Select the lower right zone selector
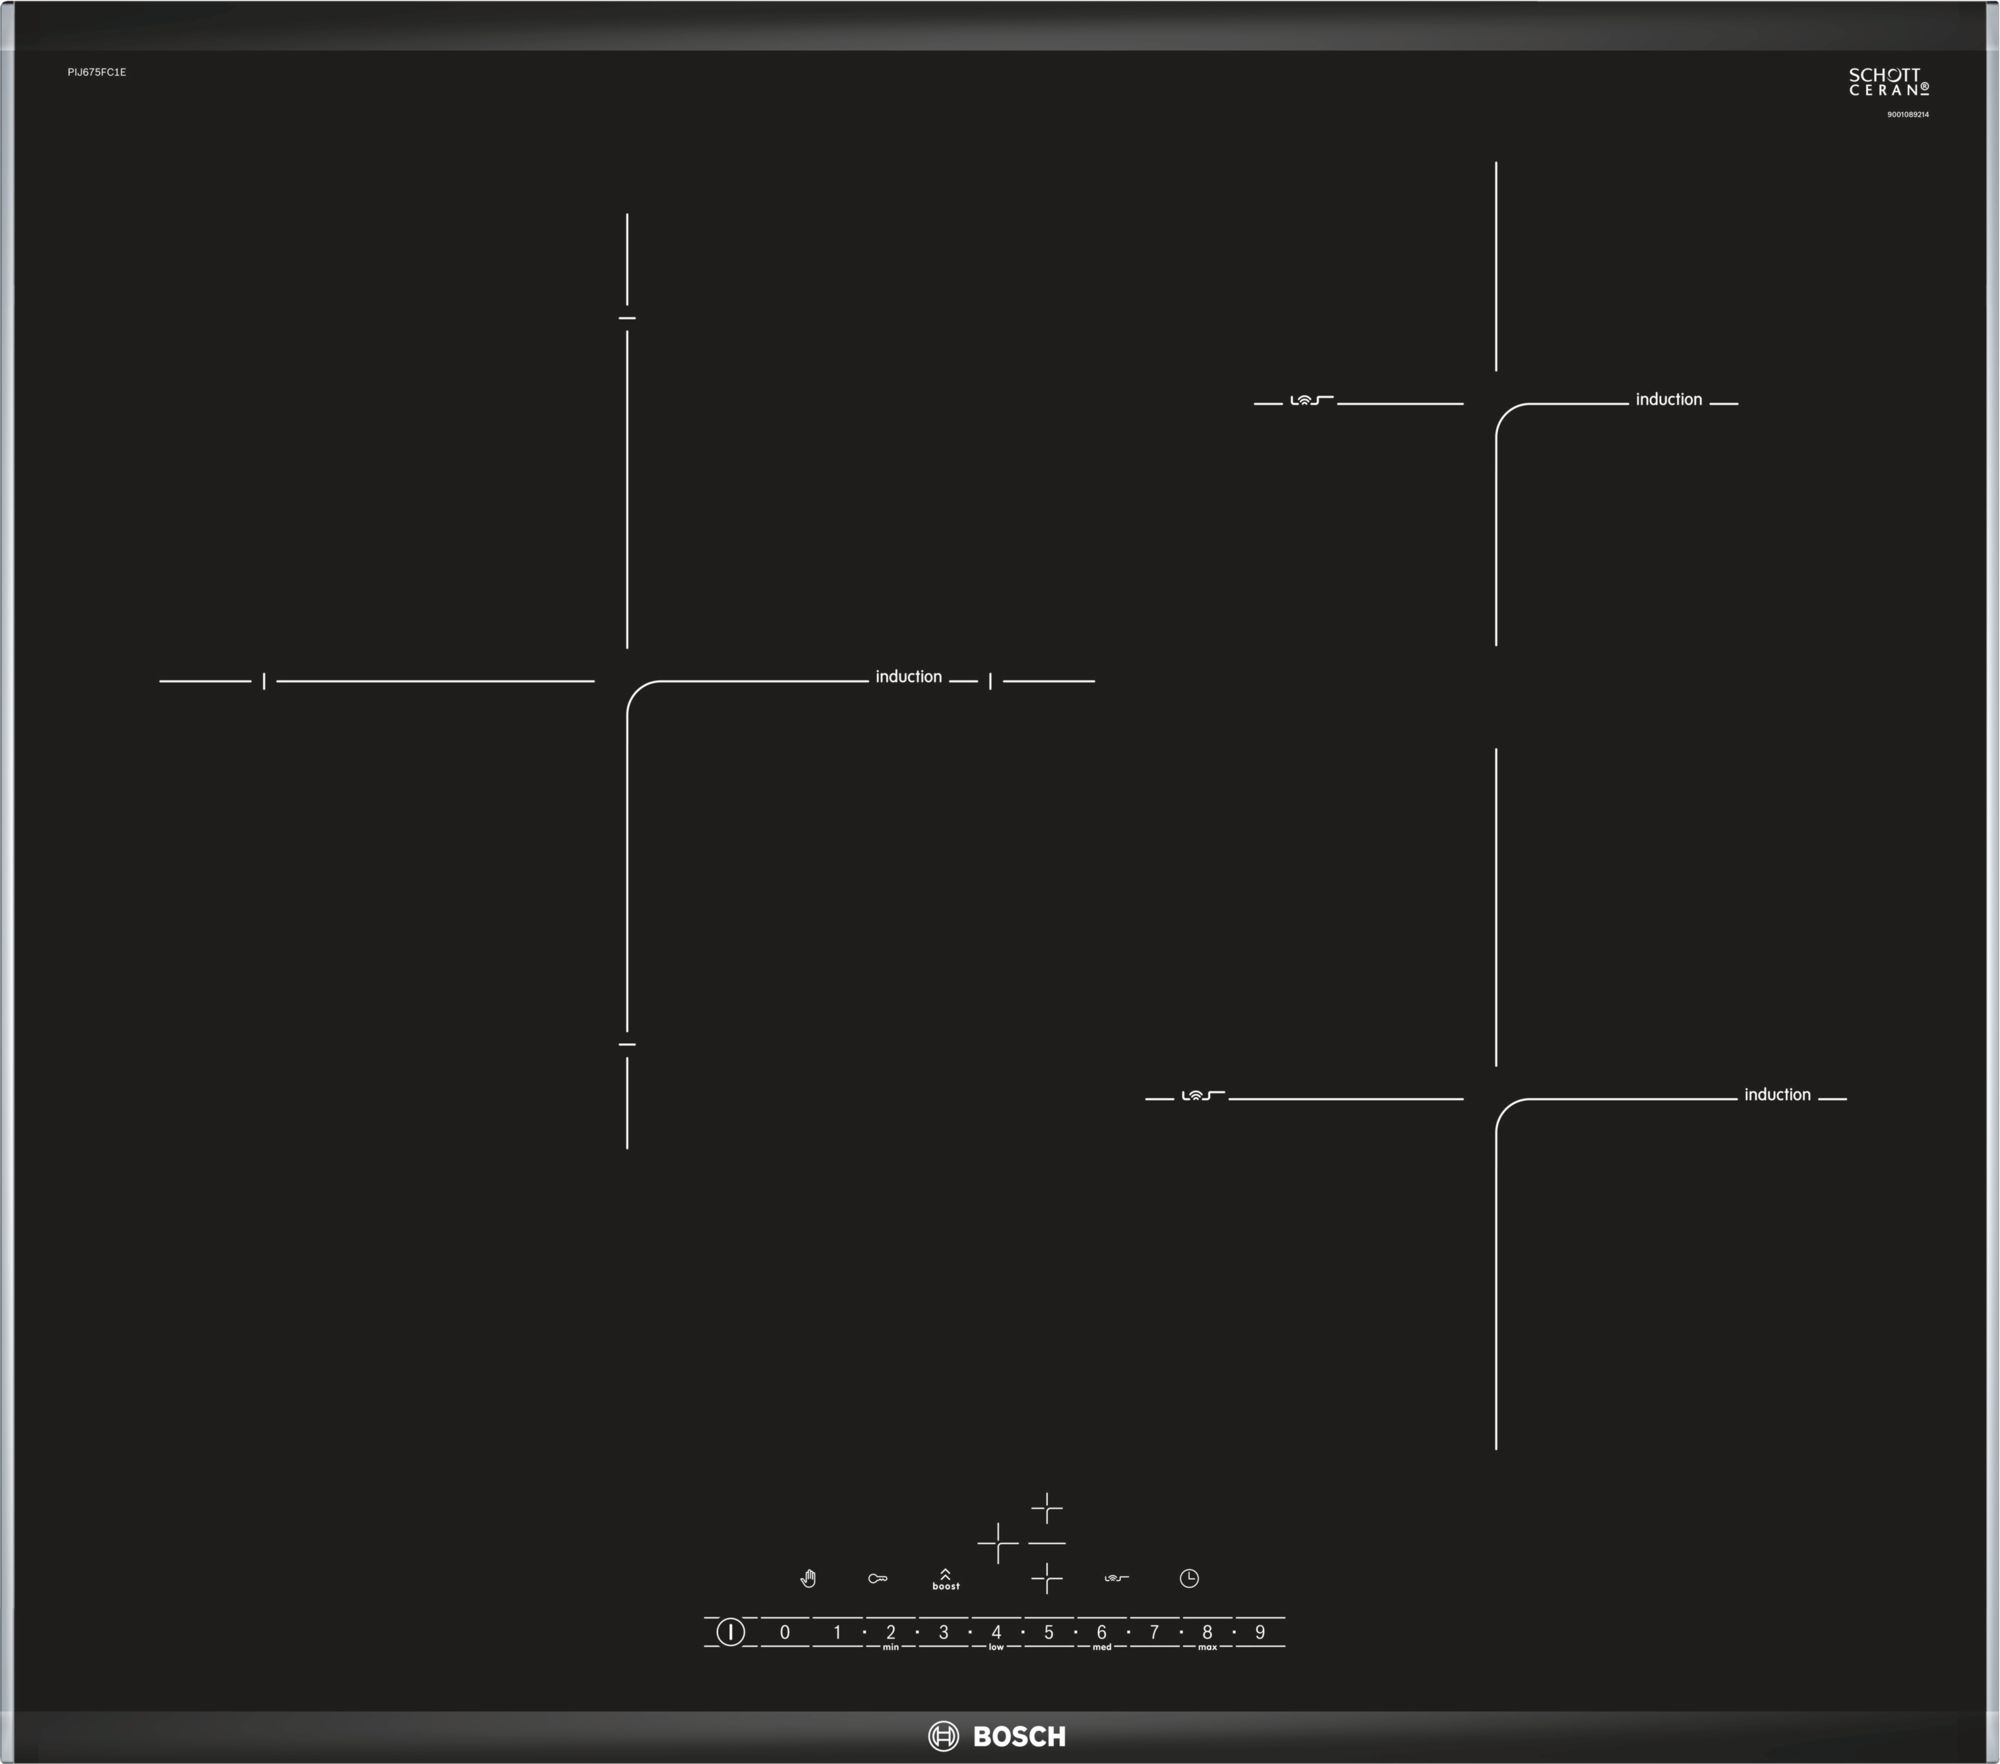 tap(1046, 1579)
